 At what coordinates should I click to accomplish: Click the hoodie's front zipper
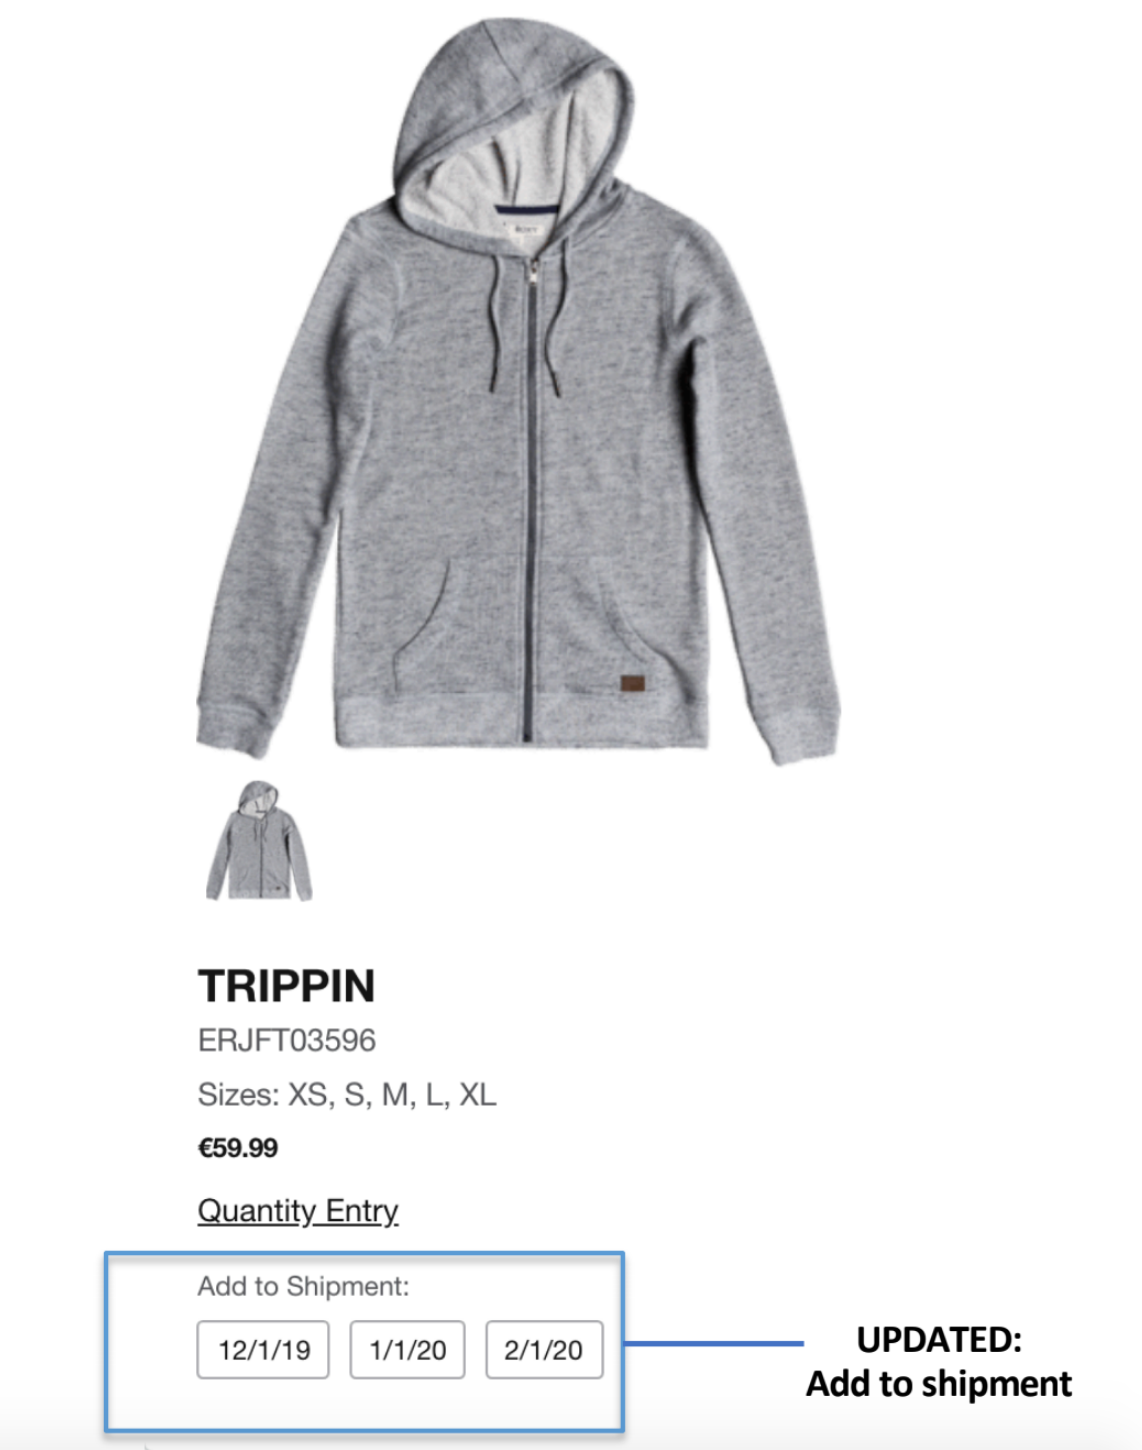click(x=529, y=498)
